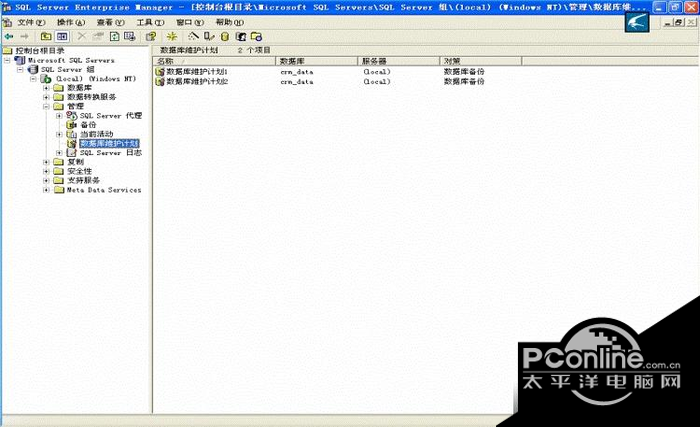Click the 备份 backup node icon
The image size is (700, 427).
click(x=71, y=125)
